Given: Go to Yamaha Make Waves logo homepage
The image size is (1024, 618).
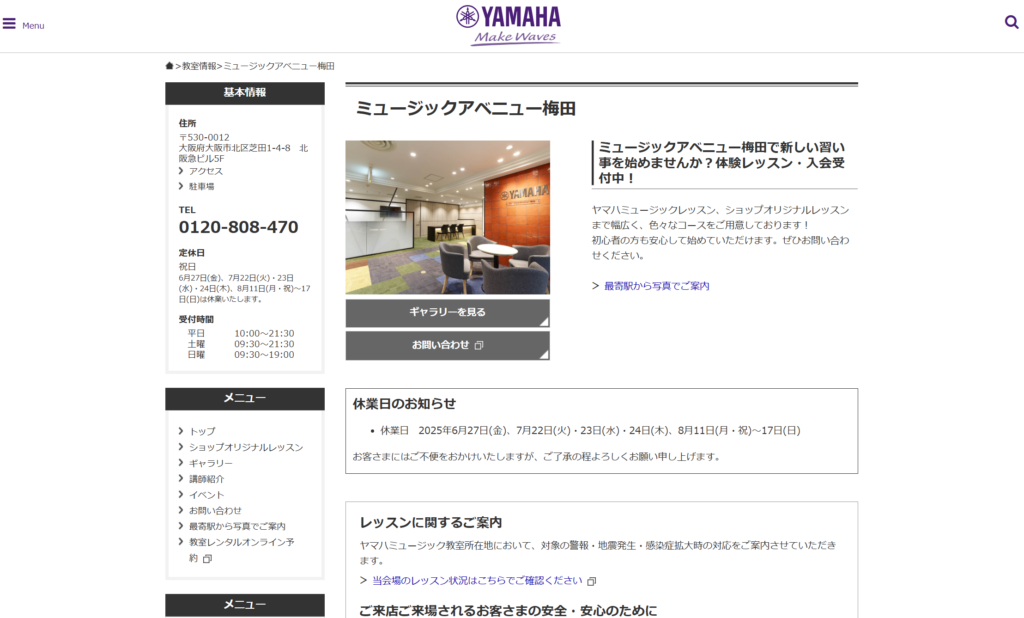Looking at the screenshot, I should click(x=508, y=25).
